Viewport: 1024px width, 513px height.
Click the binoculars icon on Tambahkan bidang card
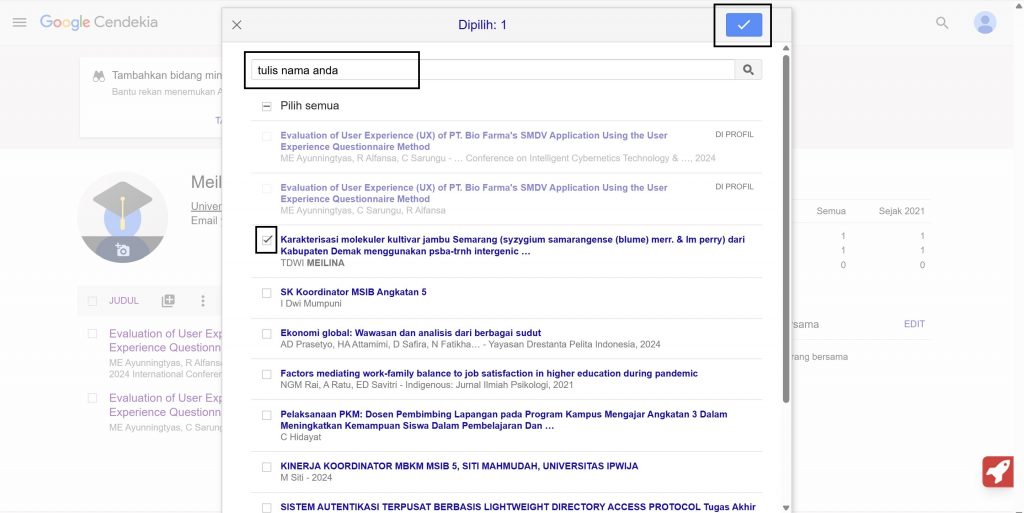point(99,76)
